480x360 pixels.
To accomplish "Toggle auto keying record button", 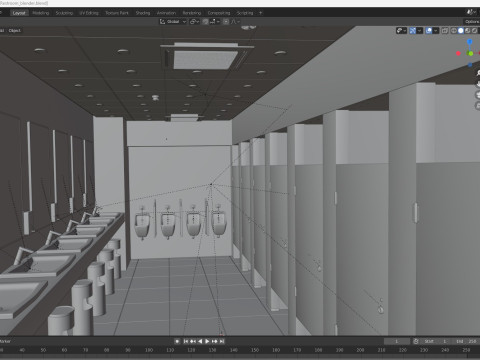I will [x=177, y=341].
